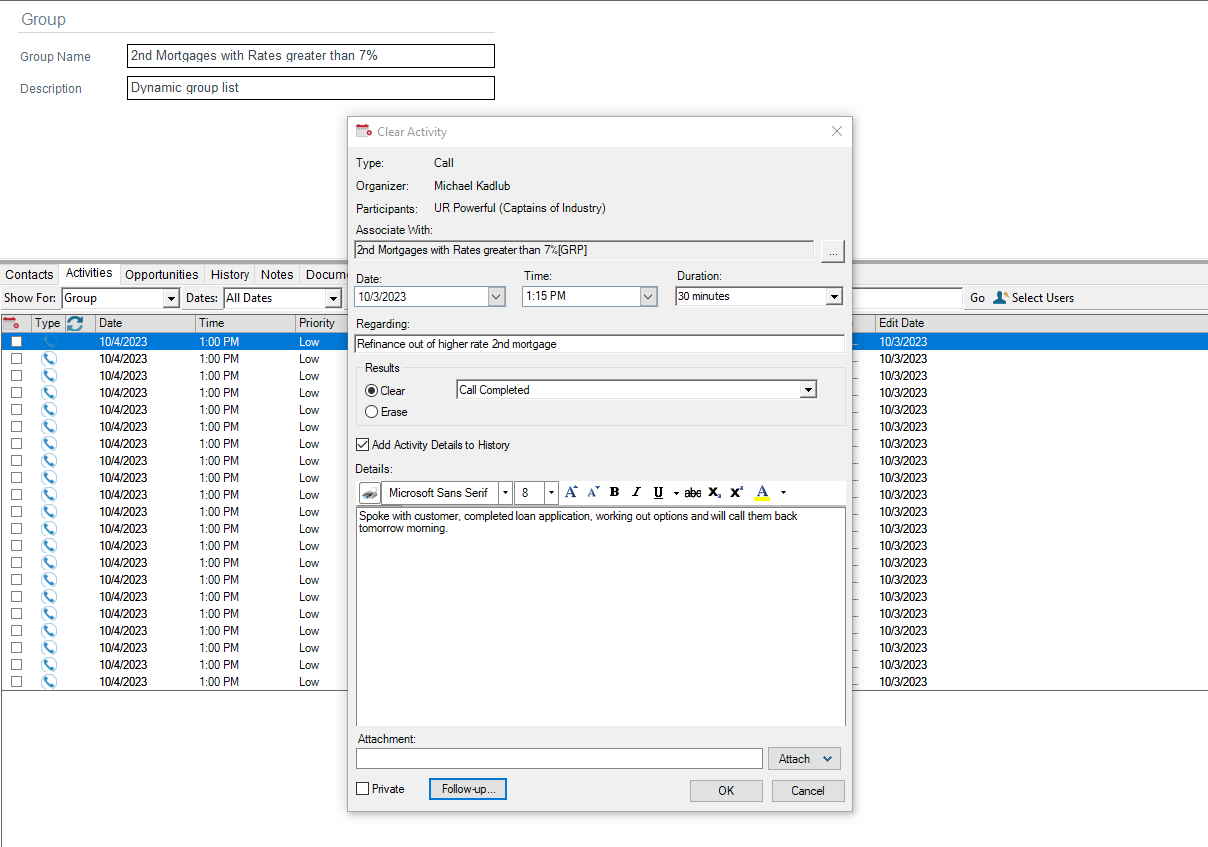Increase font size with the grow-font icon
Screen dimensions: 1208x847
tap(571, 492)
